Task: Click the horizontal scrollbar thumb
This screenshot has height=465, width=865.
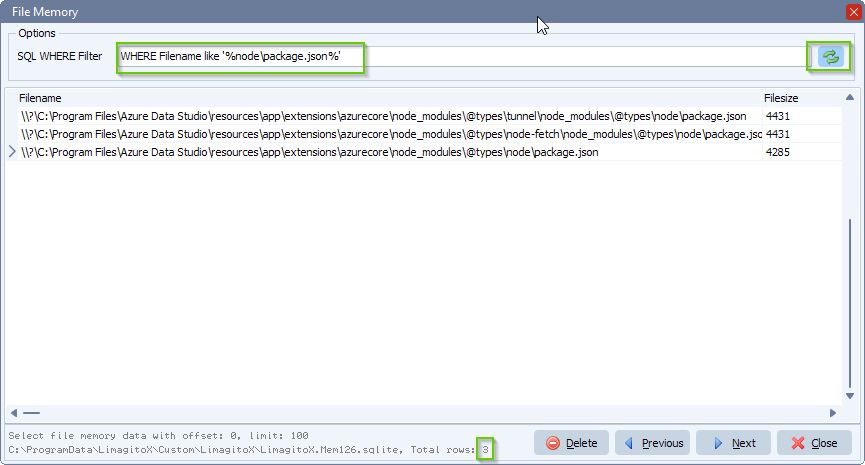Action: point(31,413)
